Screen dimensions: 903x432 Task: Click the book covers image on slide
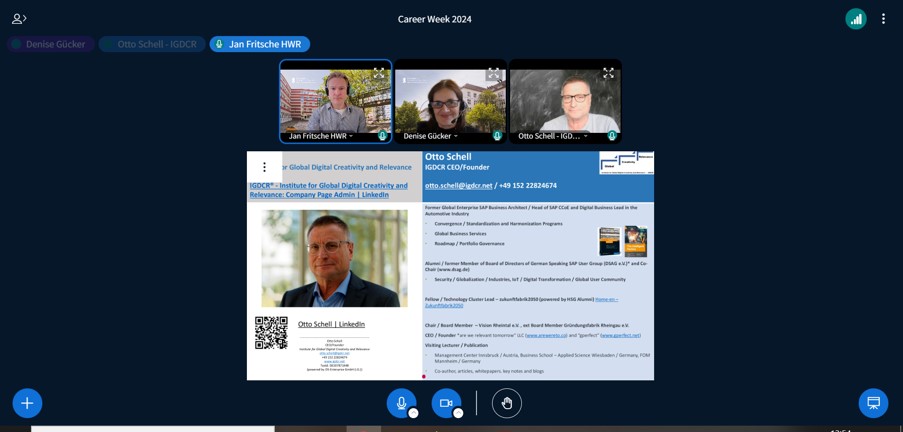[x=623, y=241]
